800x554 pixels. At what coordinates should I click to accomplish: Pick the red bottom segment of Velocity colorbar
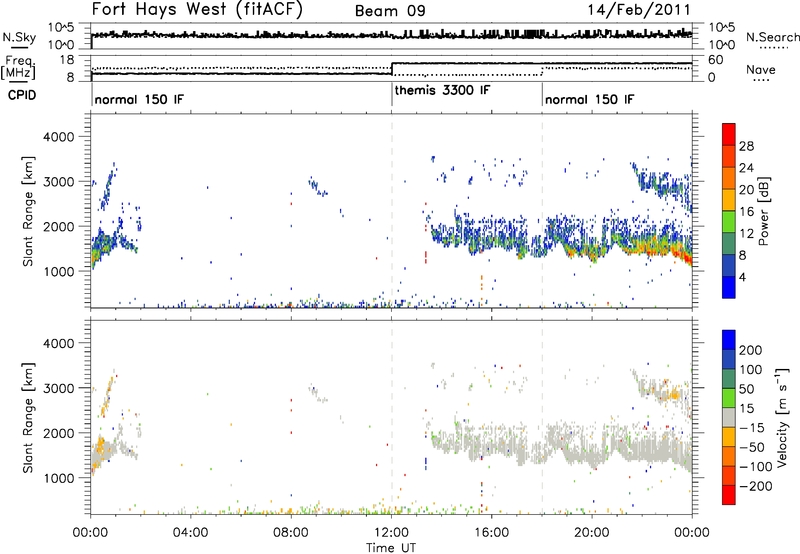pyautogui.click(x=729, y=495)
